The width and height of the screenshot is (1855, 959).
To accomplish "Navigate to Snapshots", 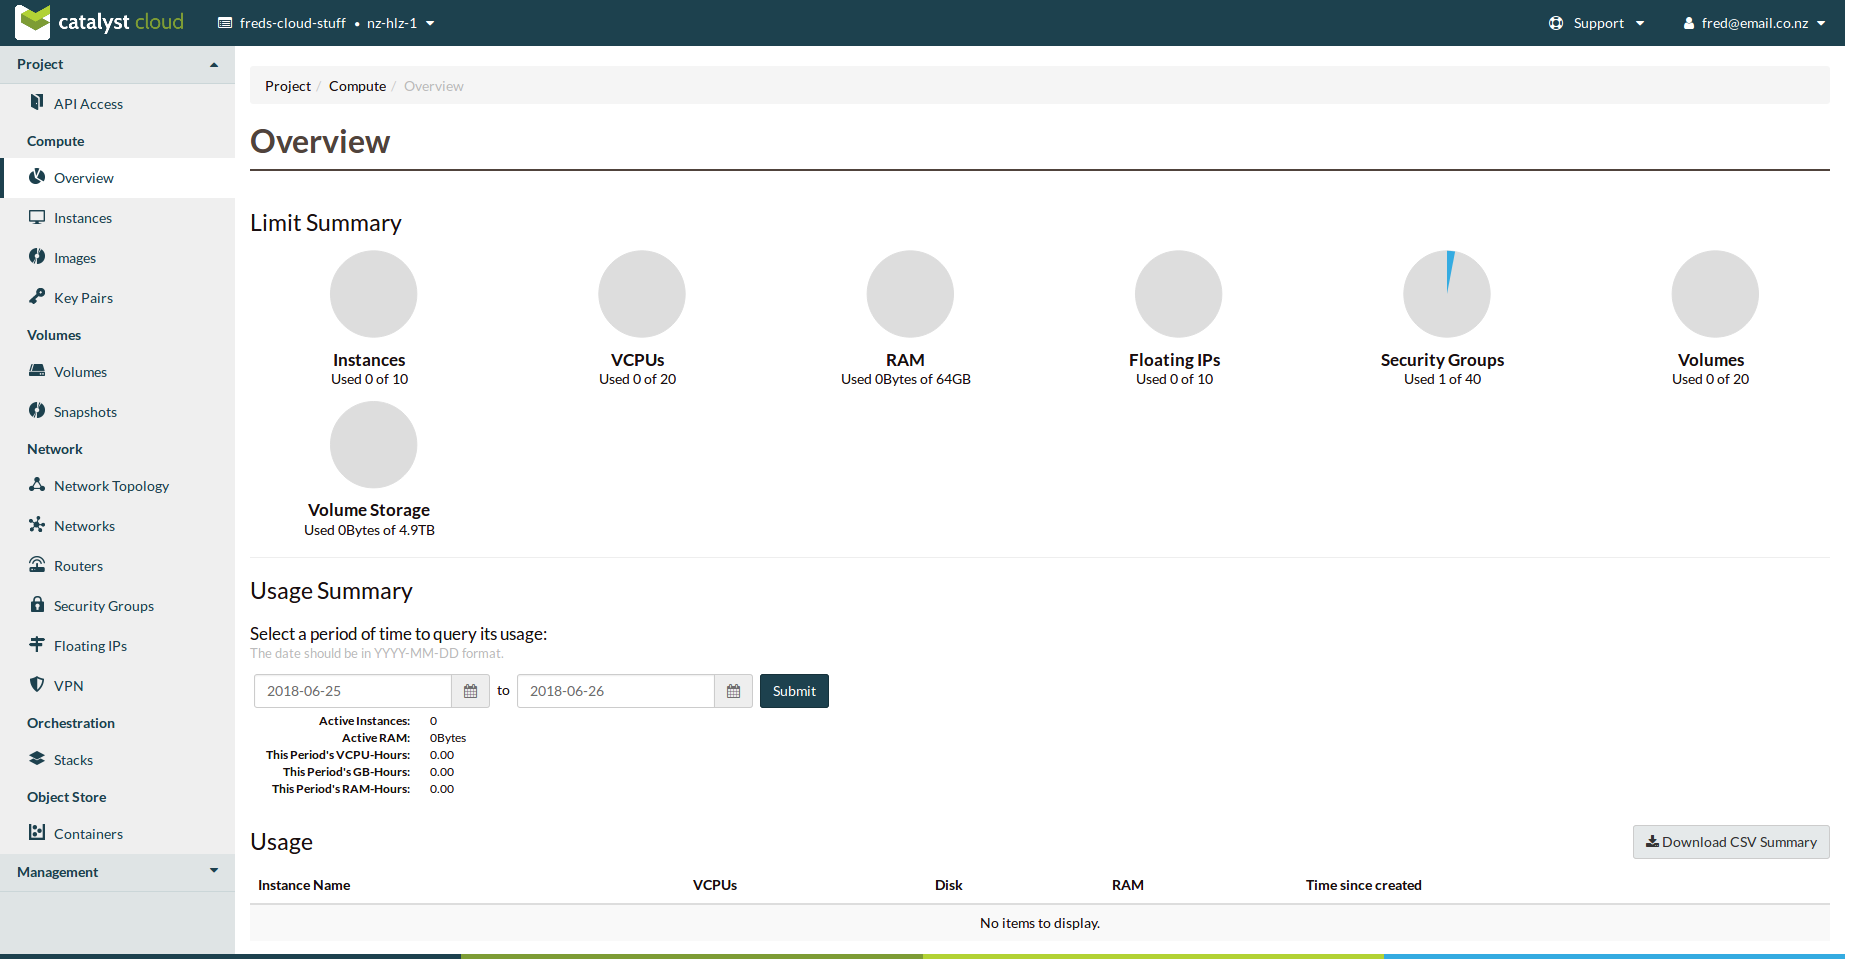I will tap(85, 412).
